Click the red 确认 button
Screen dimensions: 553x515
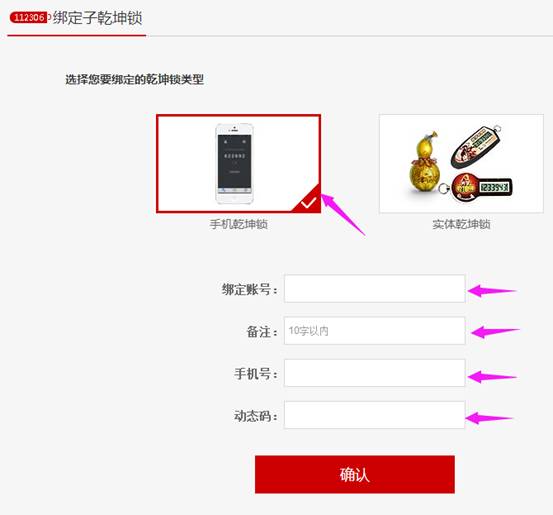pyautogui.click(x=355, y=474)
